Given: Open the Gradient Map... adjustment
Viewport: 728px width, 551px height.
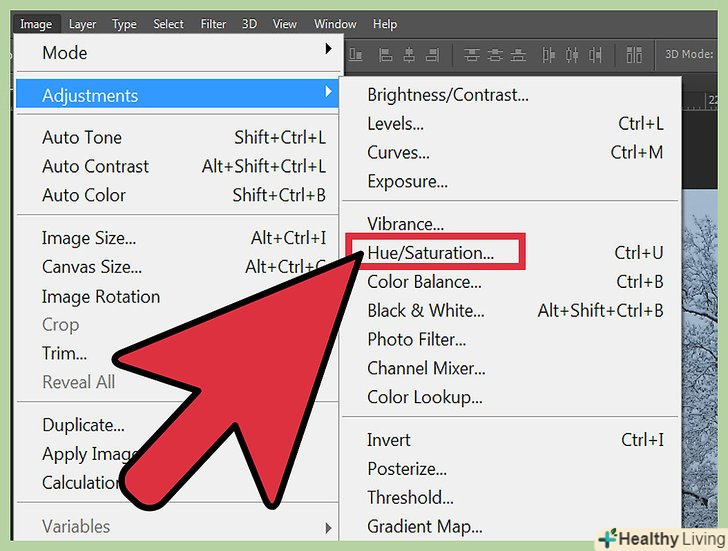Looking at the screenshot, I should (511, 526).
